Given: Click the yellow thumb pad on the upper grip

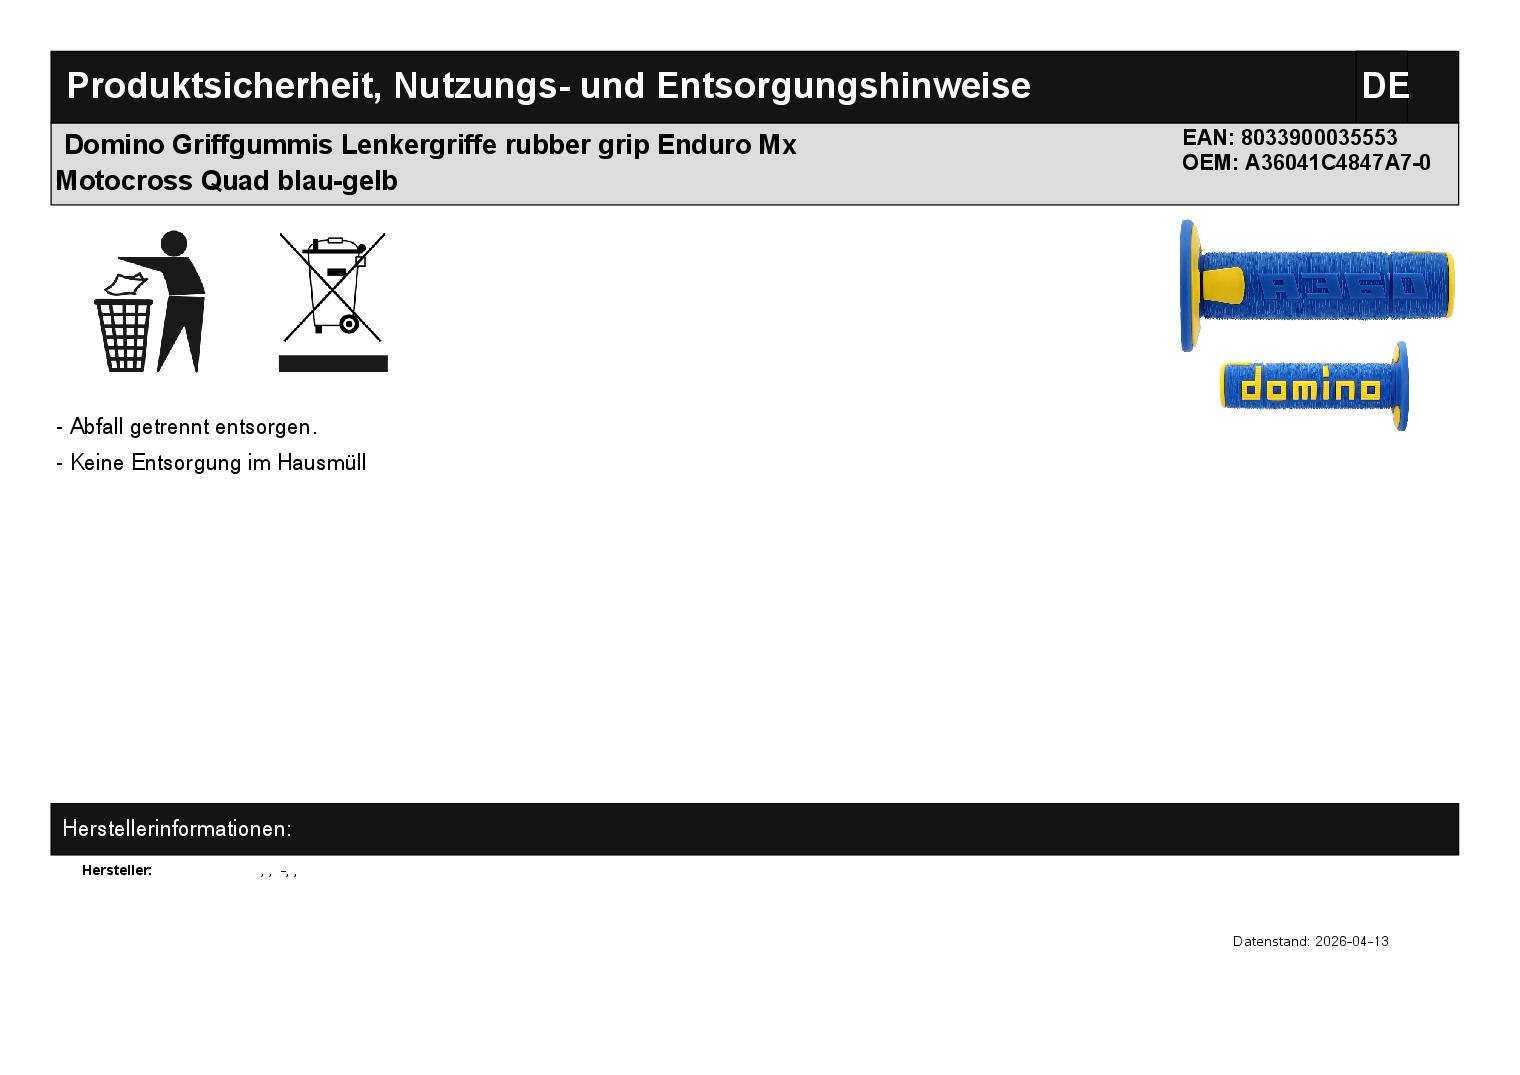Looking at the screenshot, I should (1222, 286).
